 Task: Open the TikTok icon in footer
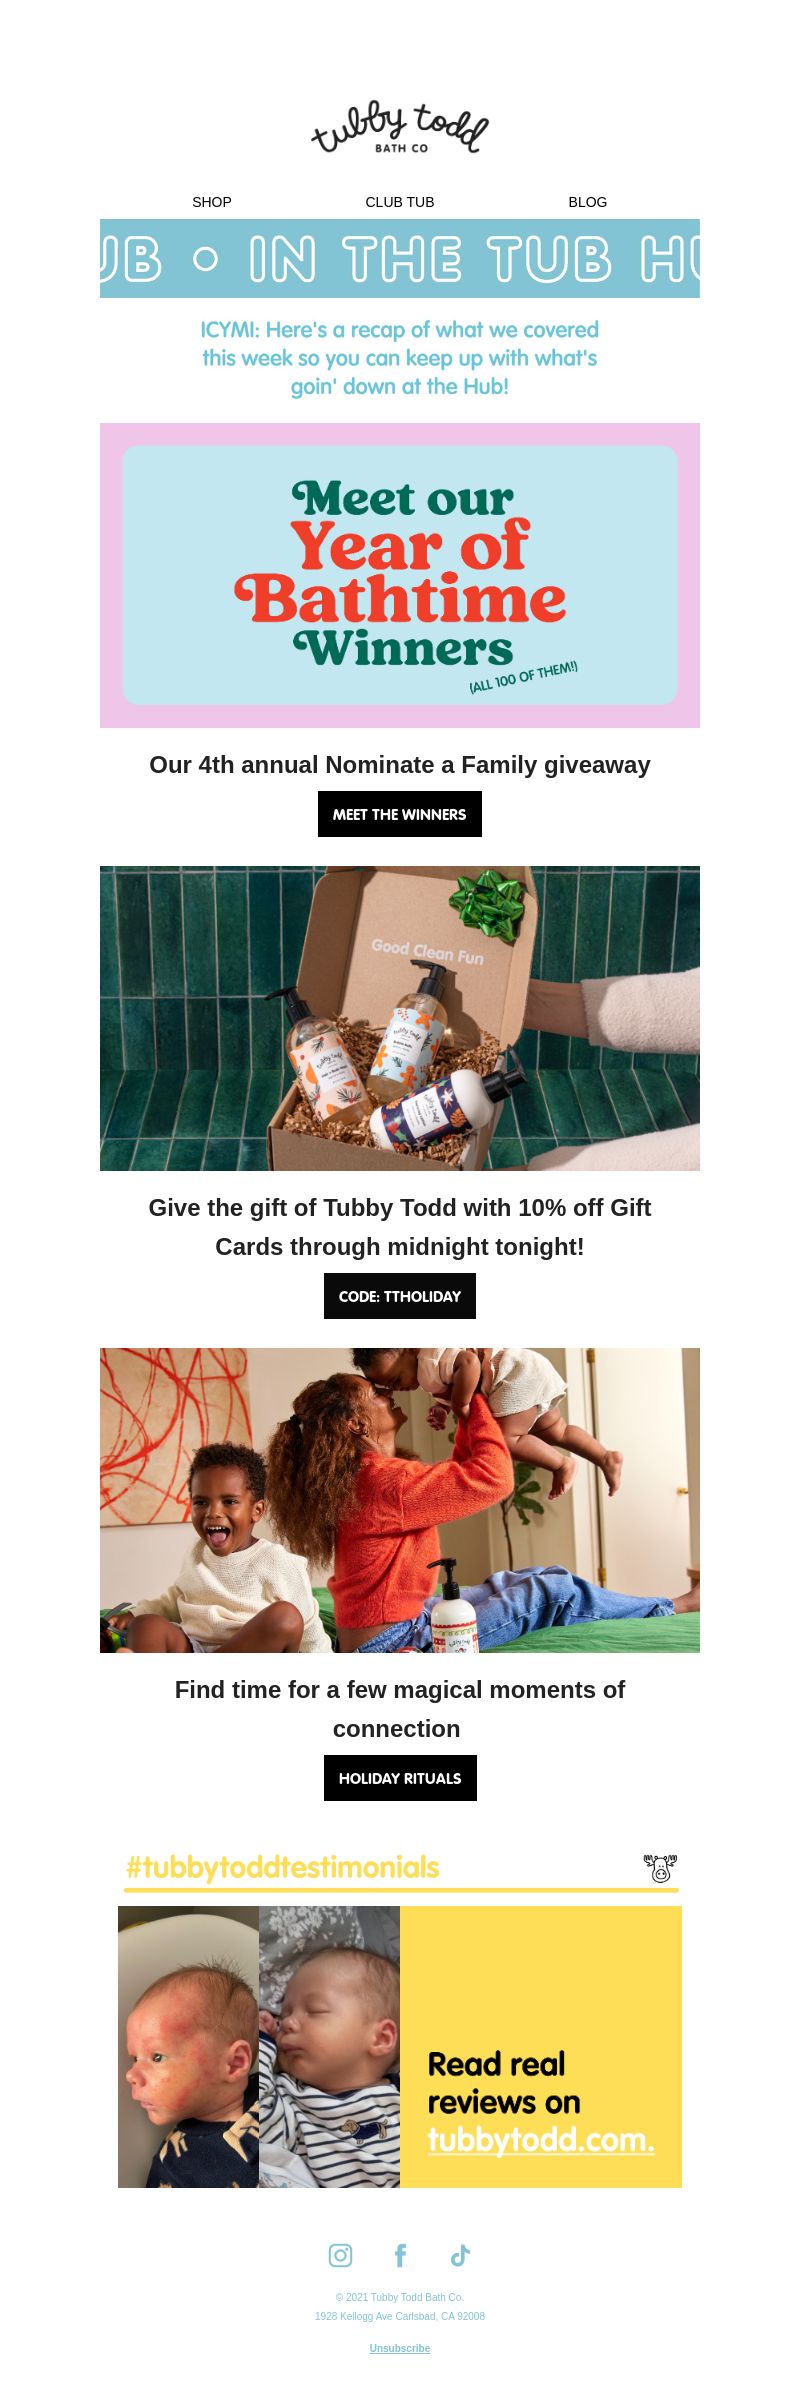pos(460,2255)
